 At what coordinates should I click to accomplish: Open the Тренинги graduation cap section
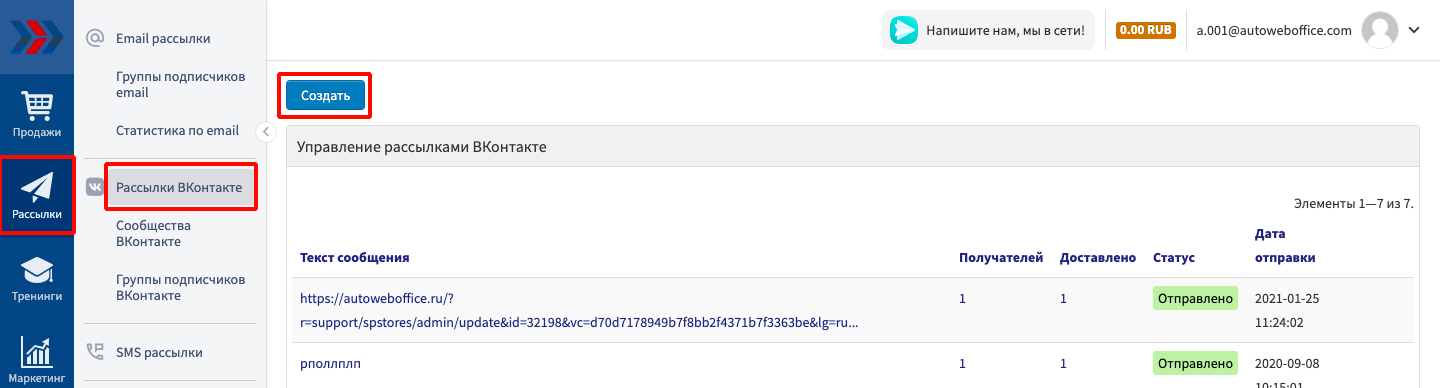point(37,278)
